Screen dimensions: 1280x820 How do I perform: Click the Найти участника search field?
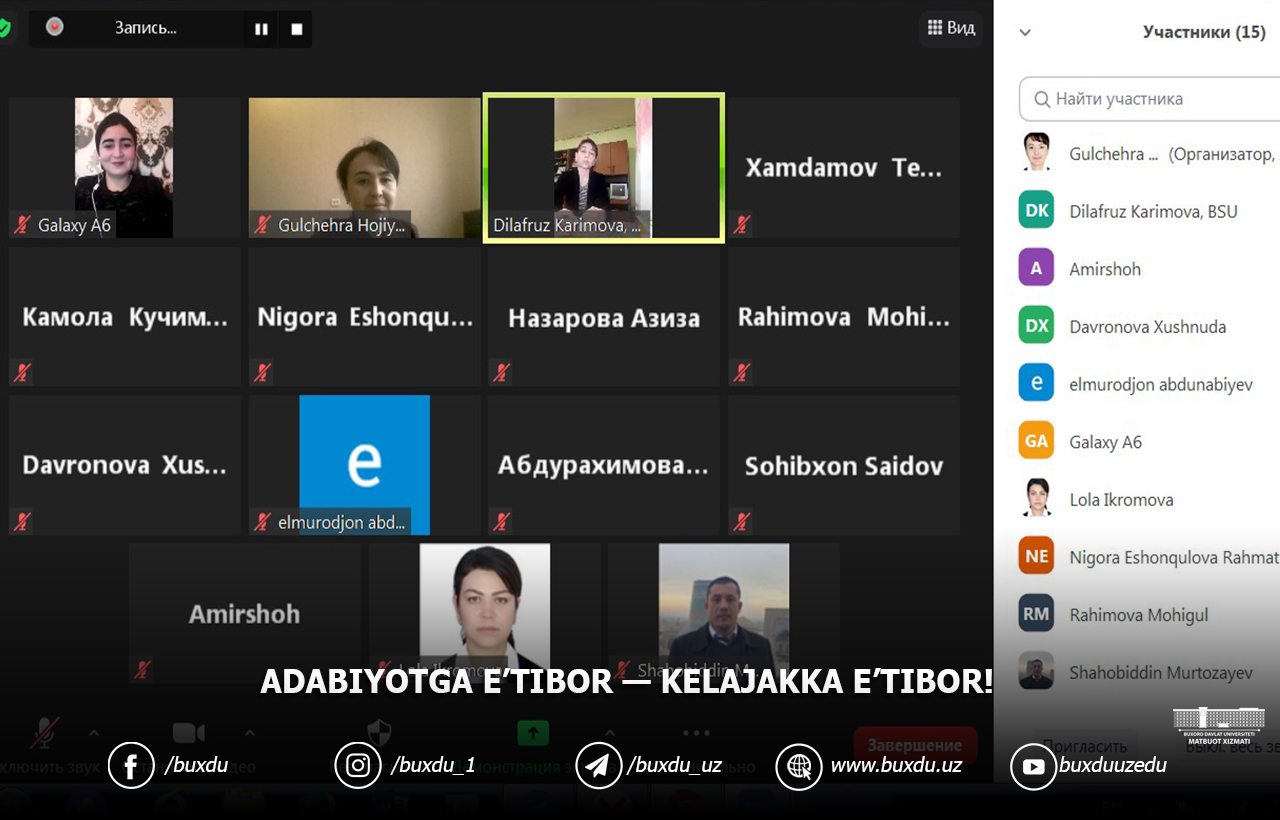pos(1150,99)
